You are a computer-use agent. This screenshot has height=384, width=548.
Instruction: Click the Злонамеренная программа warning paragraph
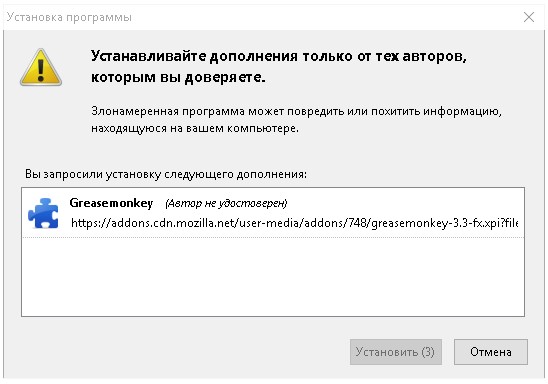coord(296,120)
